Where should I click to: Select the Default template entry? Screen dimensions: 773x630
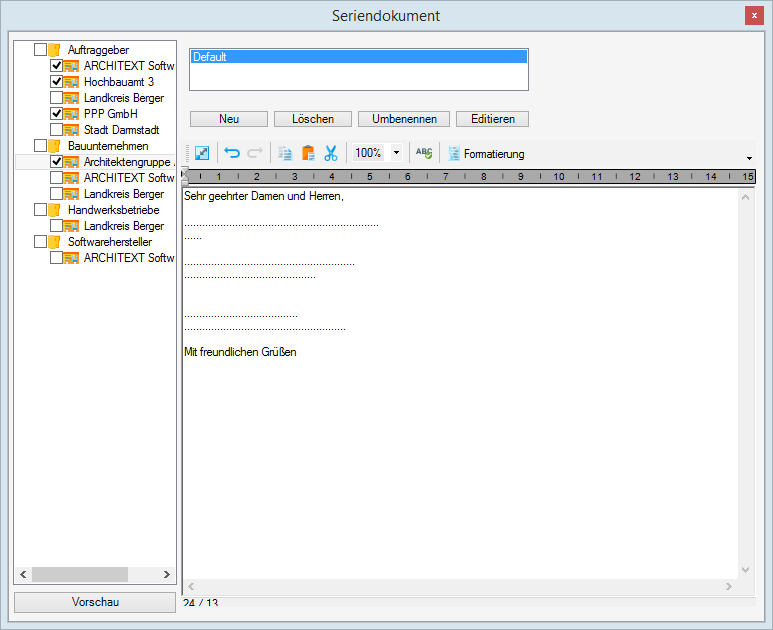pyautogui.click(x=359, y=57)
